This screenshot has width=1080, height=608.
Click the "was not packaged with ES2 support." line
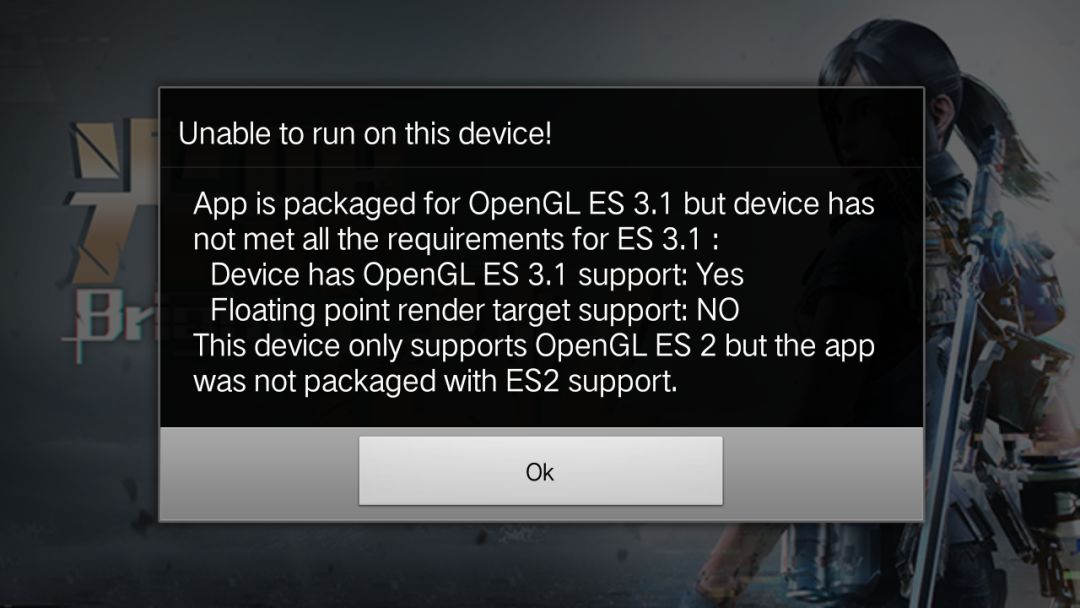pyautogui.click(x=435, y=381)
